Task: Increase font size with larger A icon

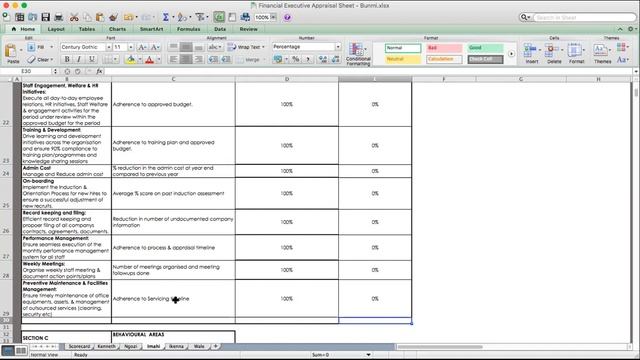Action: 142,47
